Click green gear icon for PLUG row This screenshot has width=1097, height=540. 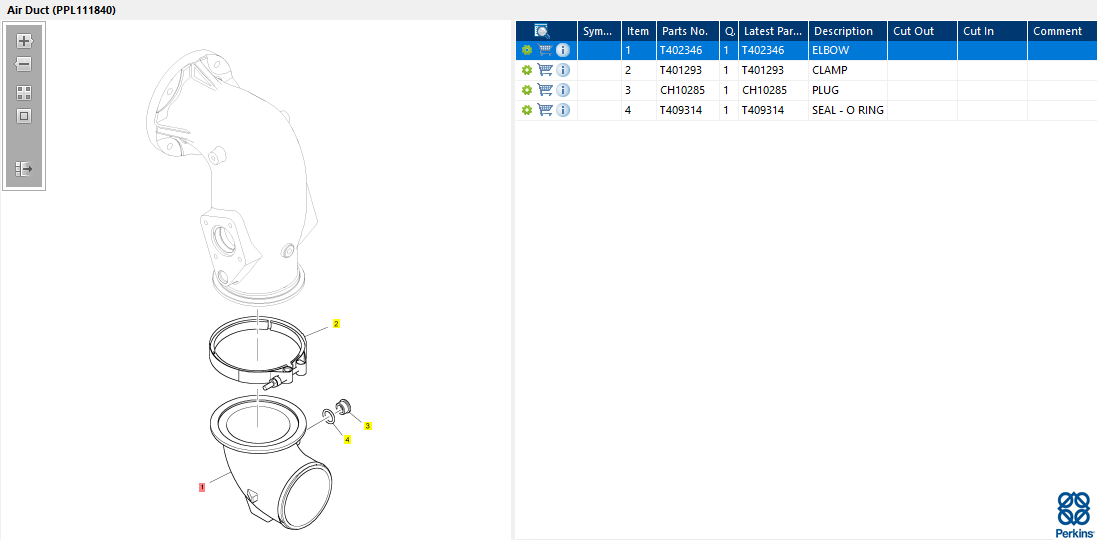coord(527,90)
